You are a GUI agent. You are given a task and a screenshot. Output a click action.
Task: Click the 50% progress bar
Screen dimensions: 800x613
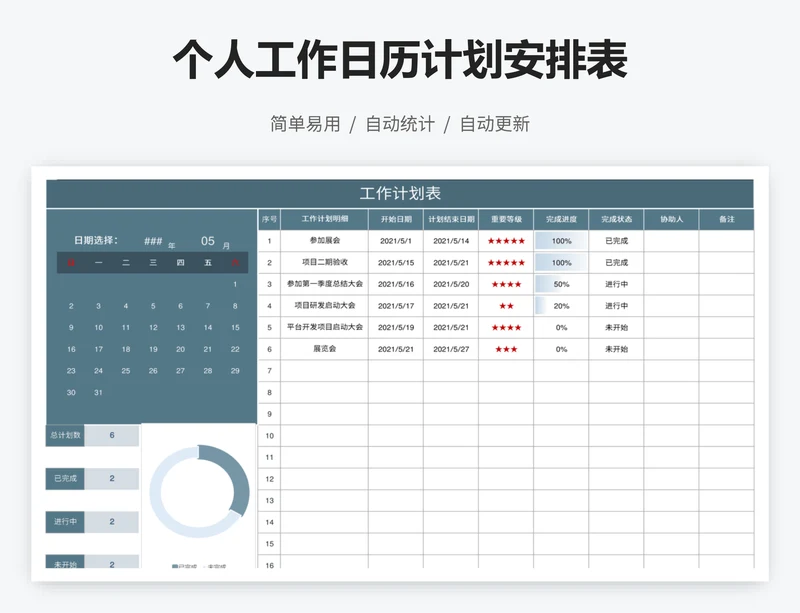tap(561, 284)
